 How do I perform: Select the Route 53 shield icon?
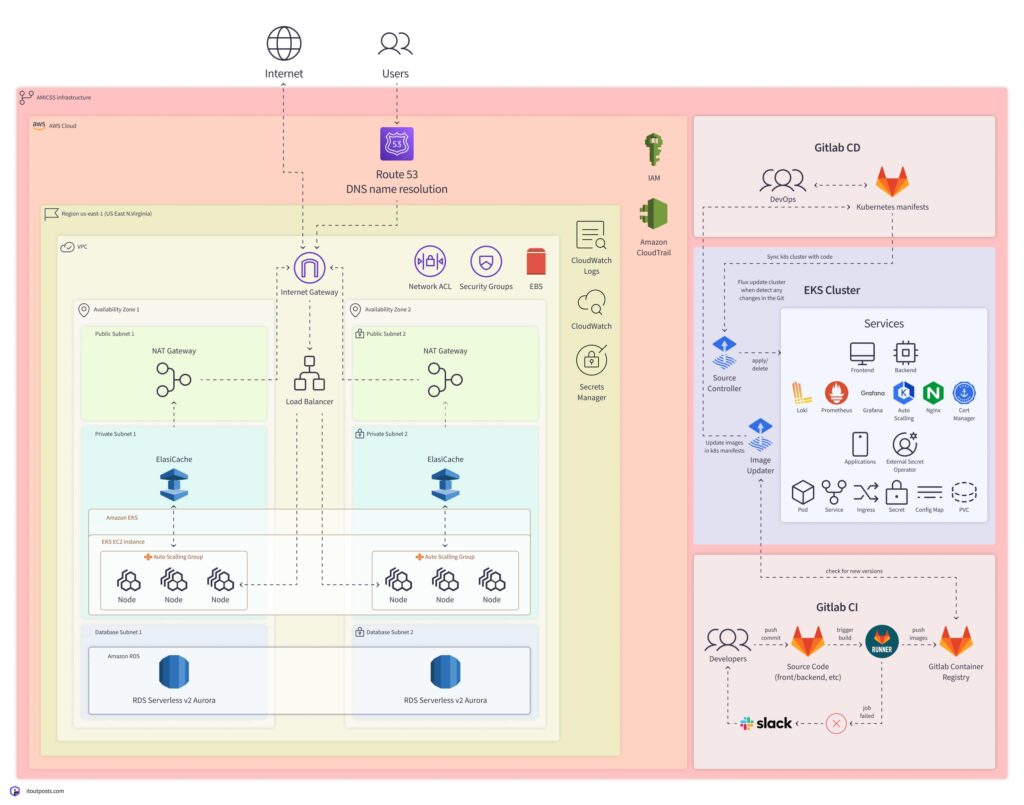[x=396, y=144]
